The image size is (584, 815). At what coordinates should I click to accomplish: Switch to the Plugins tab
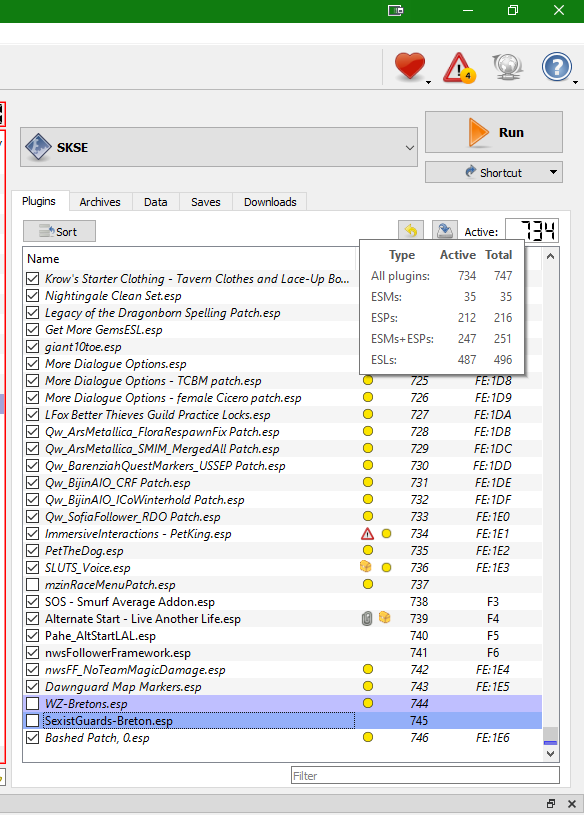click(39, 201)
